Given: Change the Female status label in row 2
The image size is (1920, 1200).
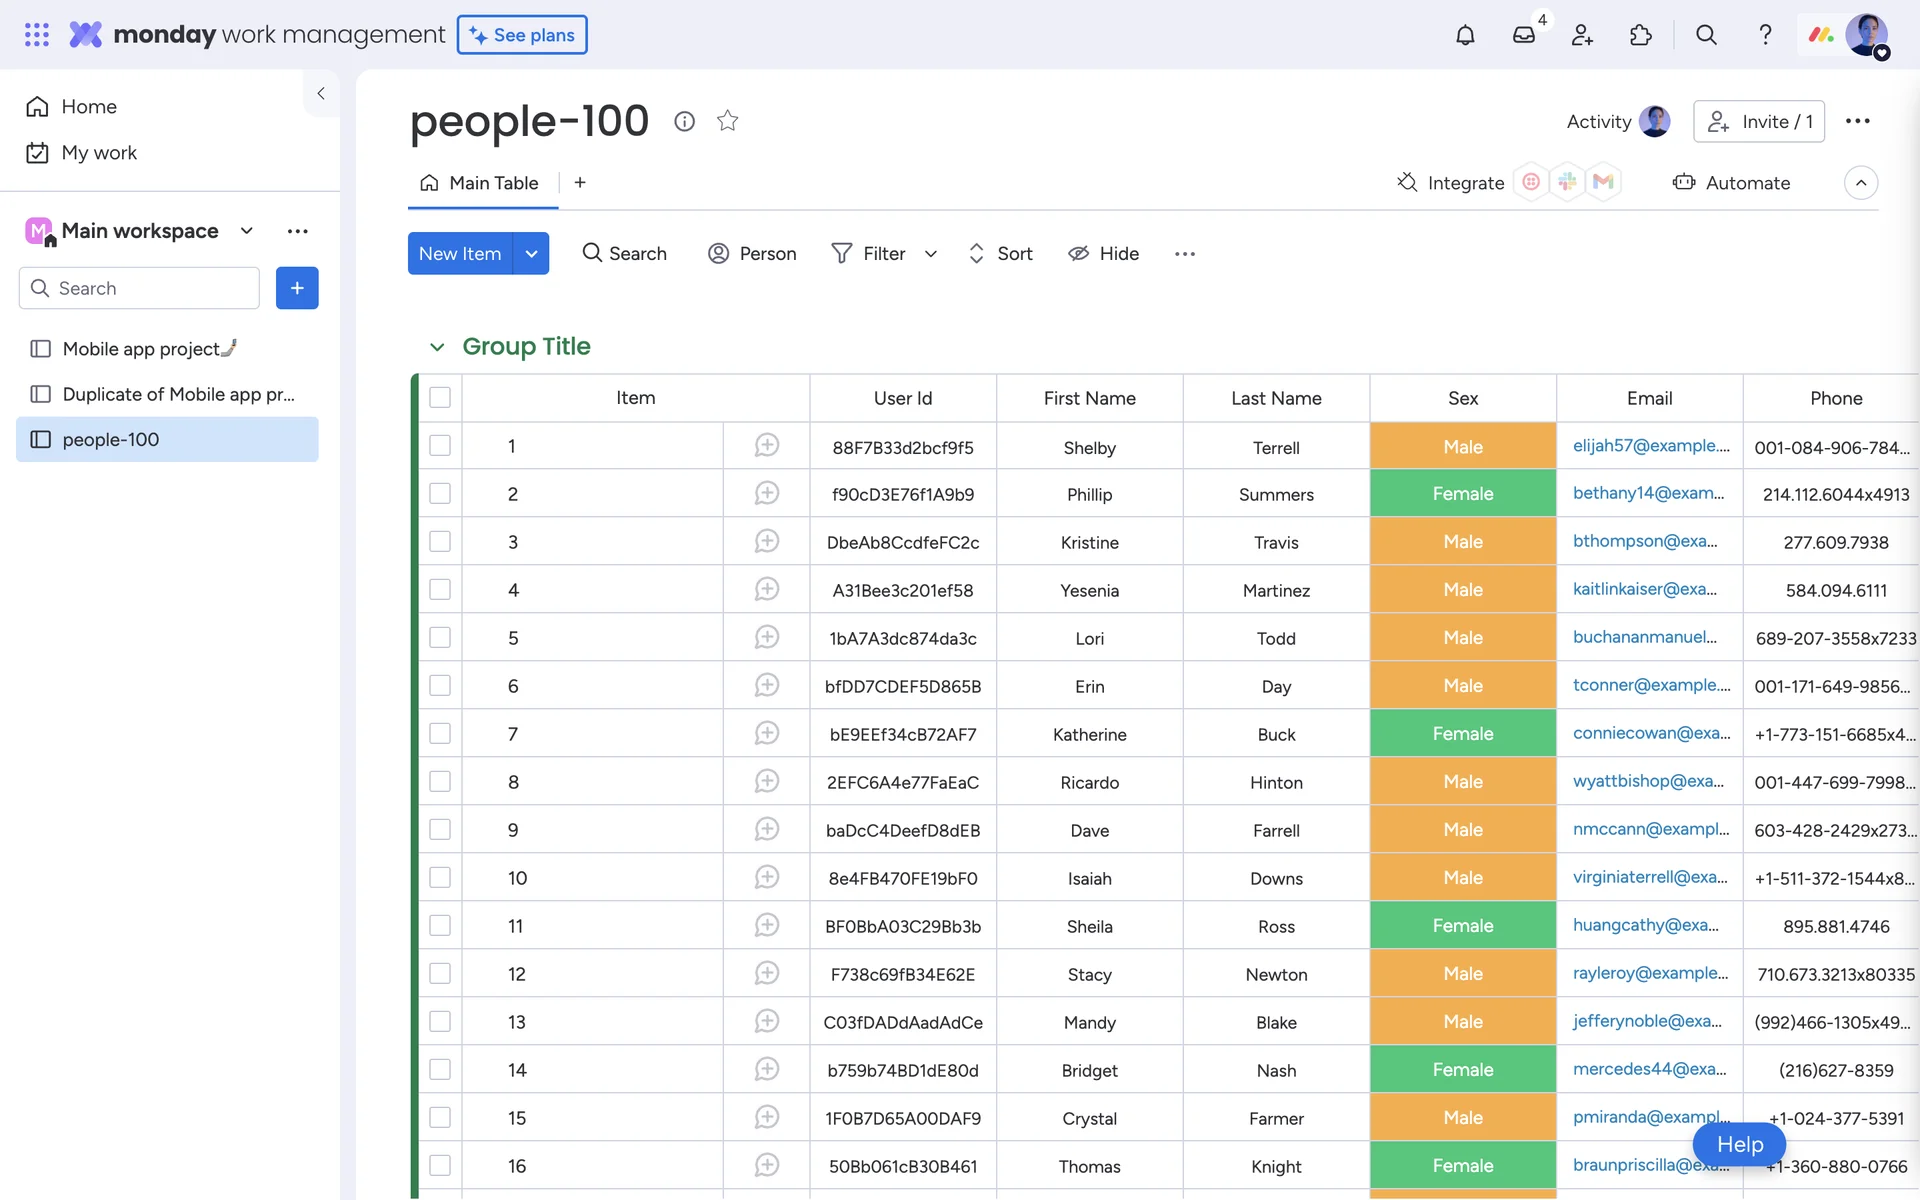Looking at the screenshot, I should [x=1462, y=494].
